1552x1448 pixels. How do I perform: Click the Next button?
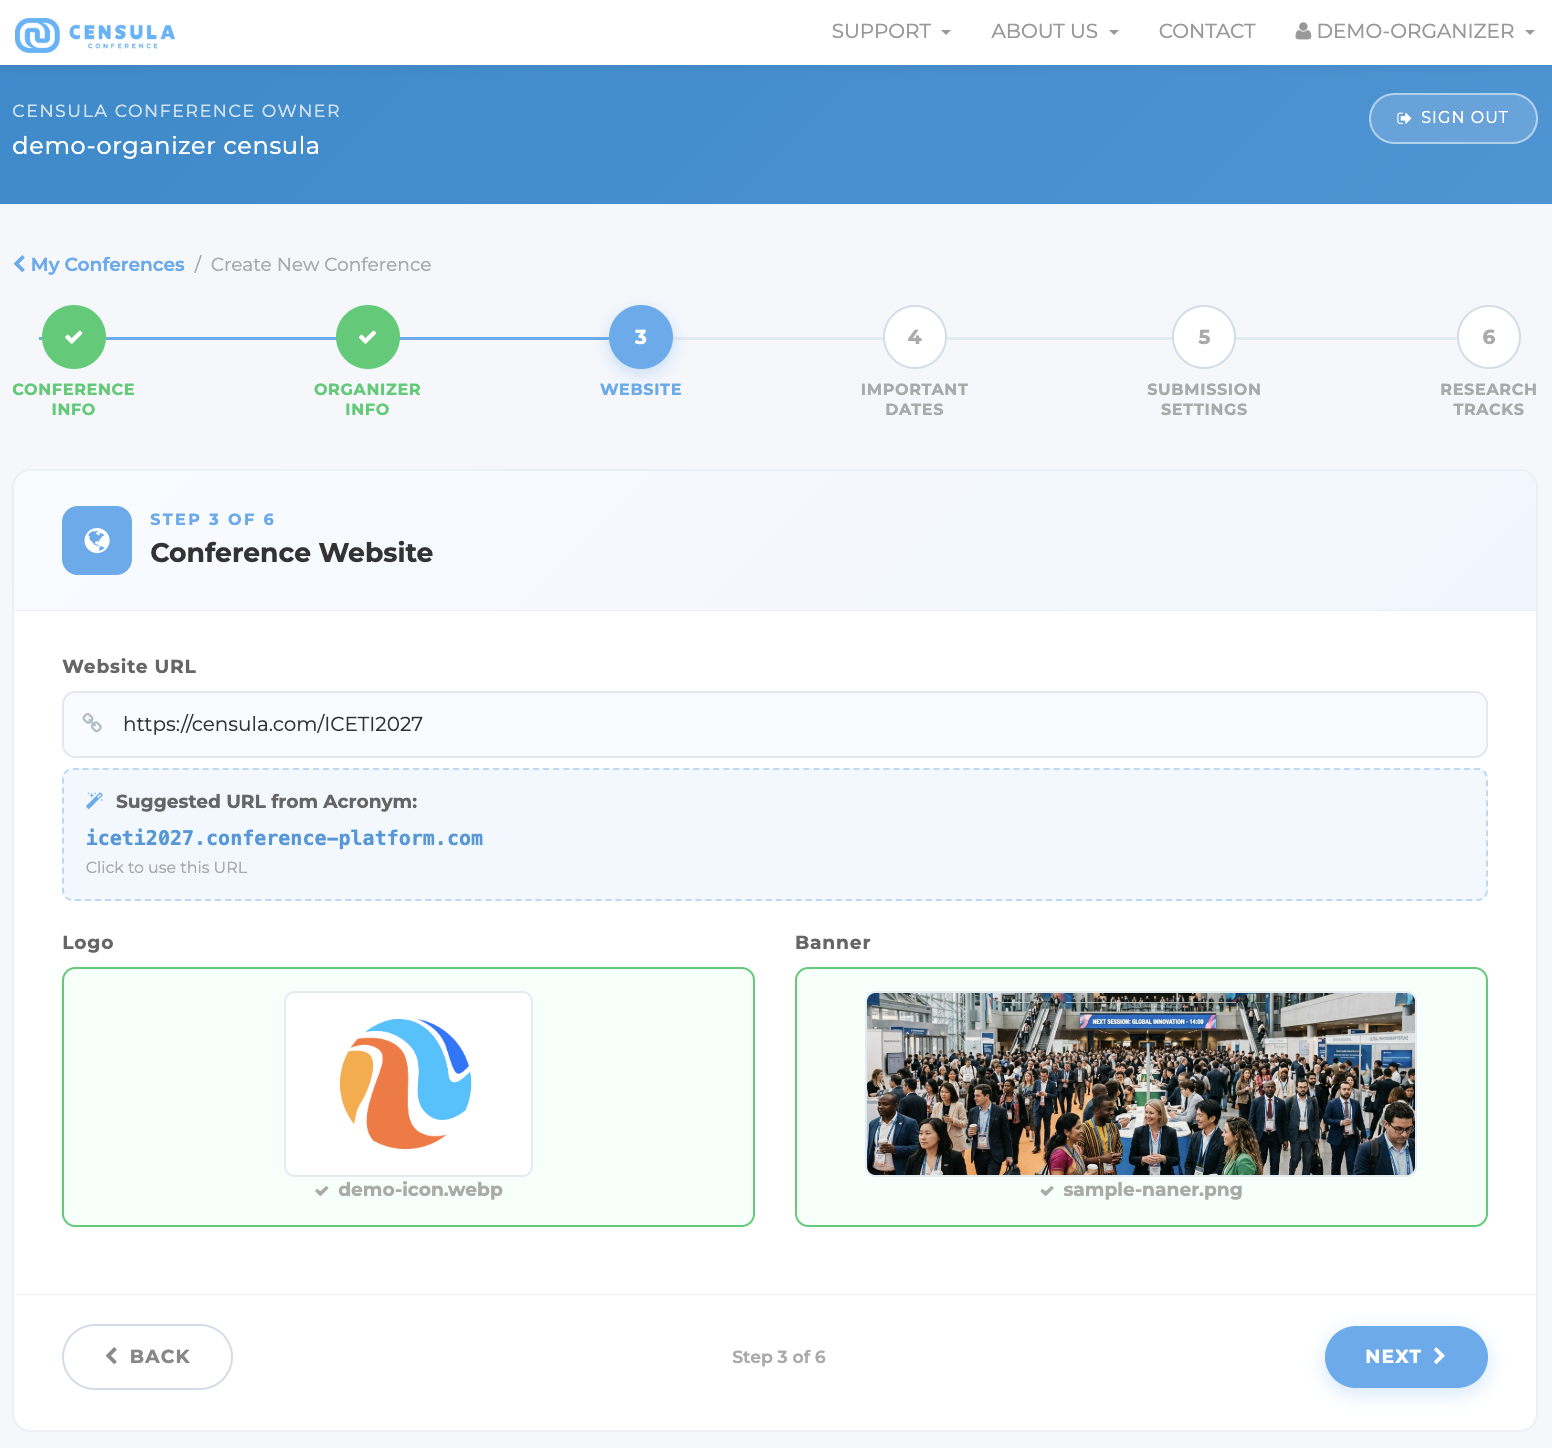click(x=1406, y=1356)
